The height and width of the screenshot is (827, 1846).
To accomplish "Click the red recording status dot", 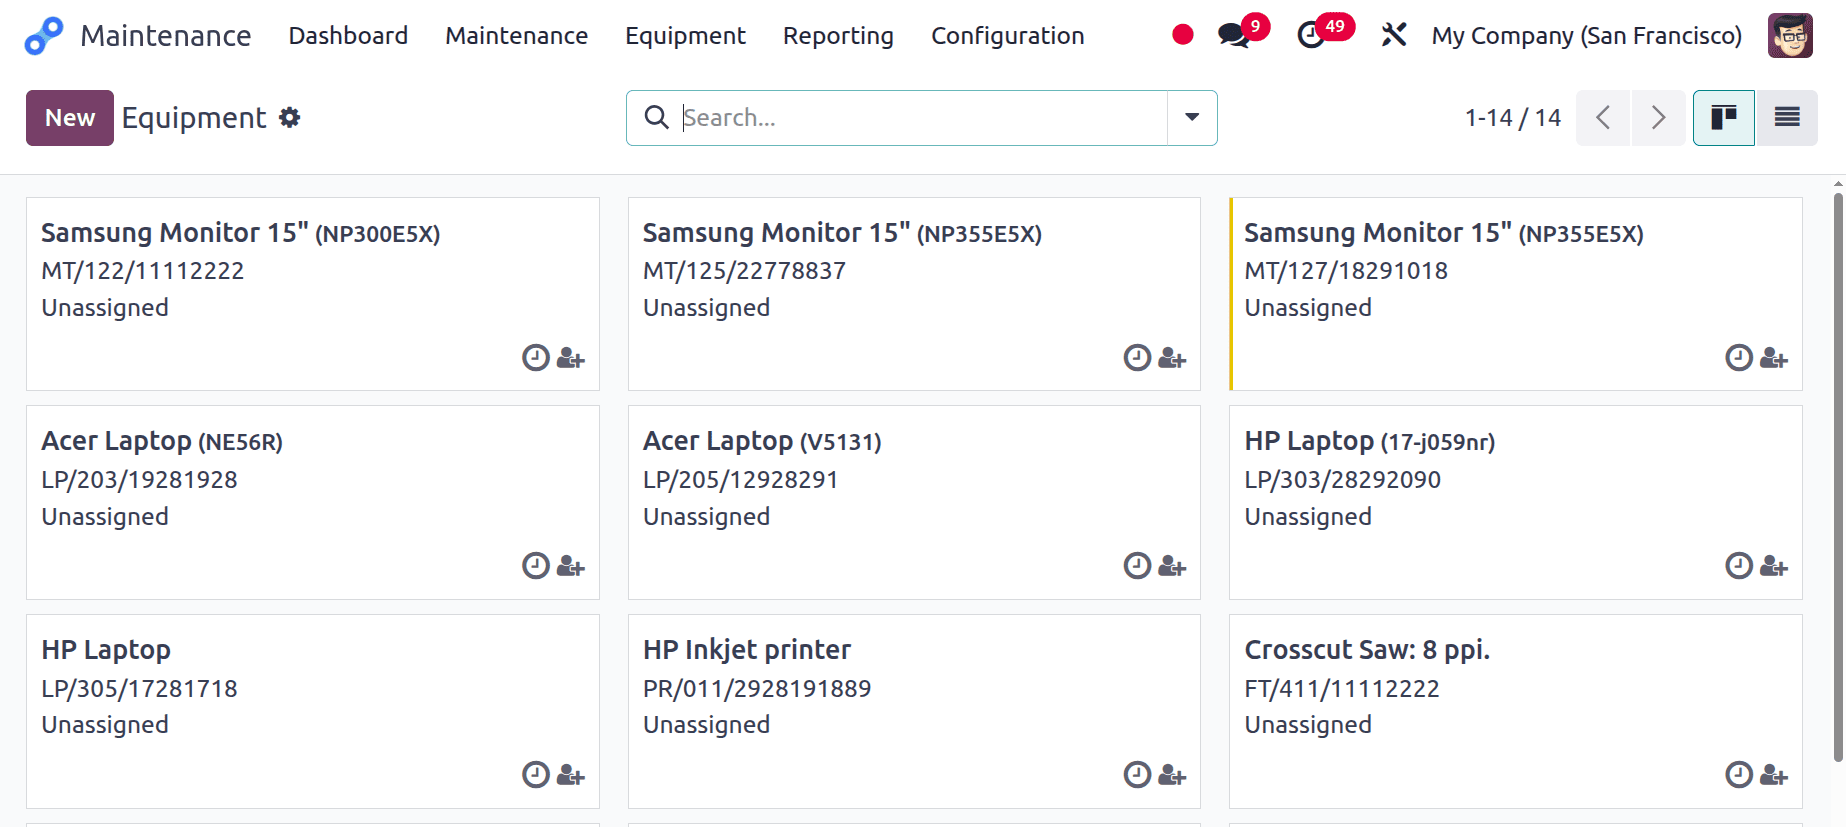I will pos(1183,35).
